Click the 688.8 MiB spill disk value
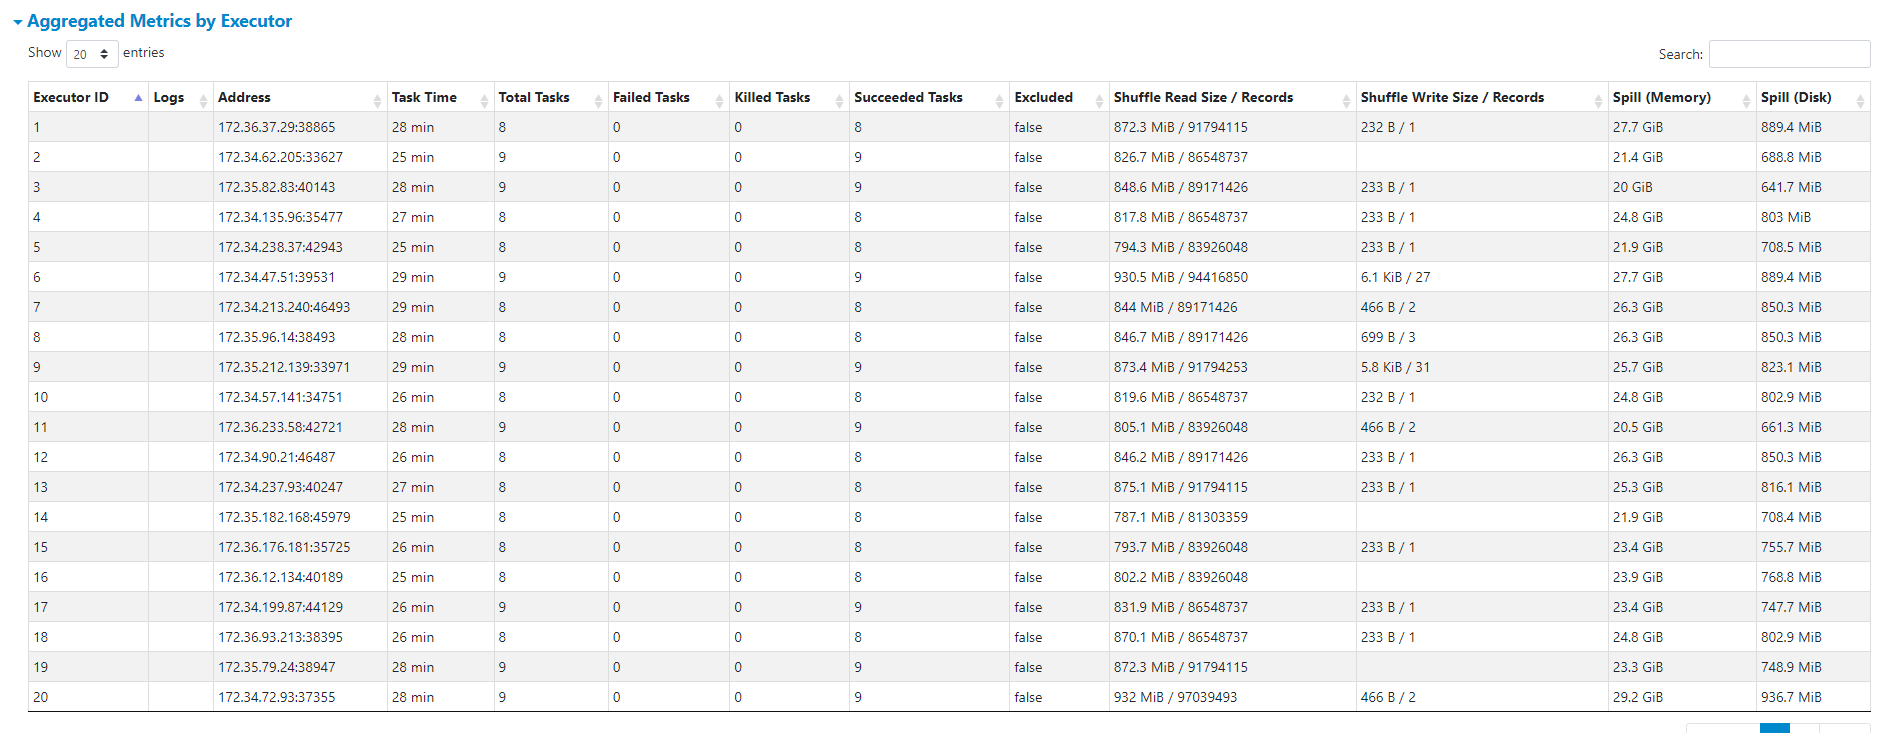The width and height of the screenshot is (1884, 733). pyautogui.click(x=1791, y=157)
